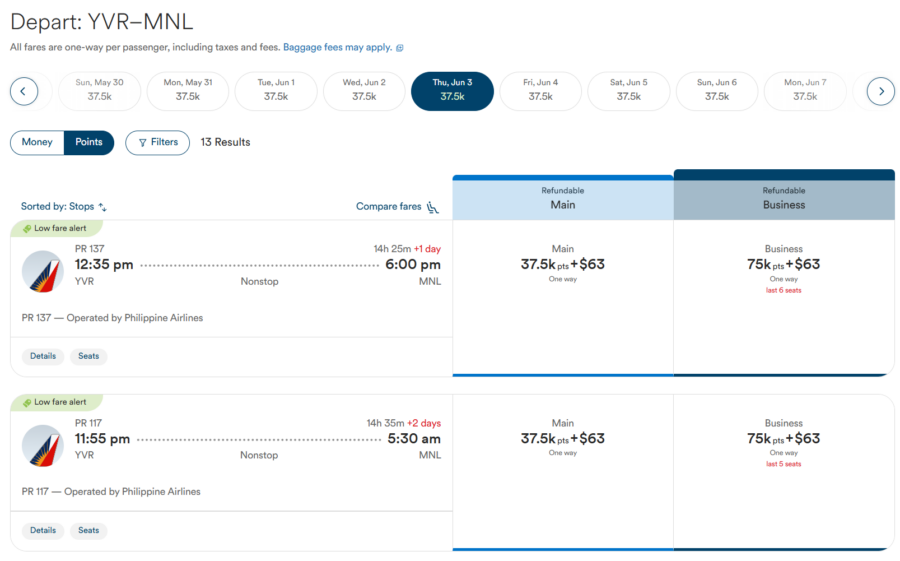Screen dimensions: 900x561
Task: Click the Refundable Business column header
Action: tap(784, 195)
